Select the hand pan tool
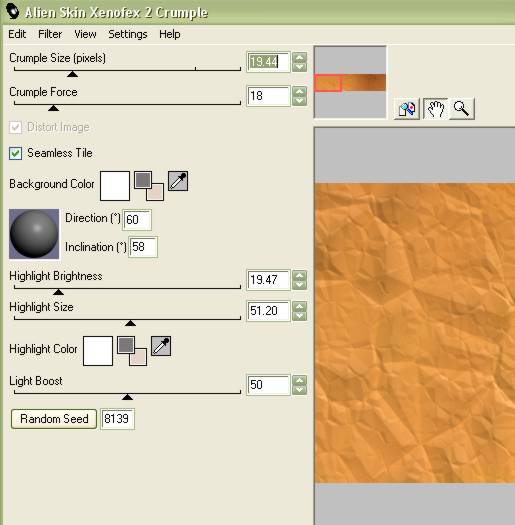Screen dimensions: 515x525 (435, 108)
